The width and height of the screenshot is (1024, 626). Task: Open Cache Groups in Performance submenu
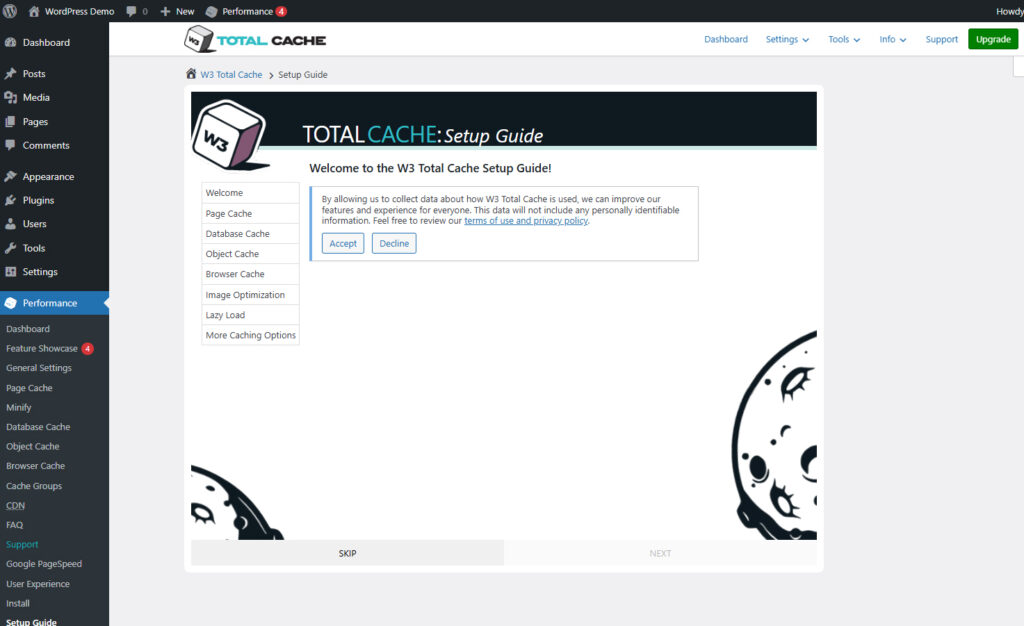click(x=34, y=486)
